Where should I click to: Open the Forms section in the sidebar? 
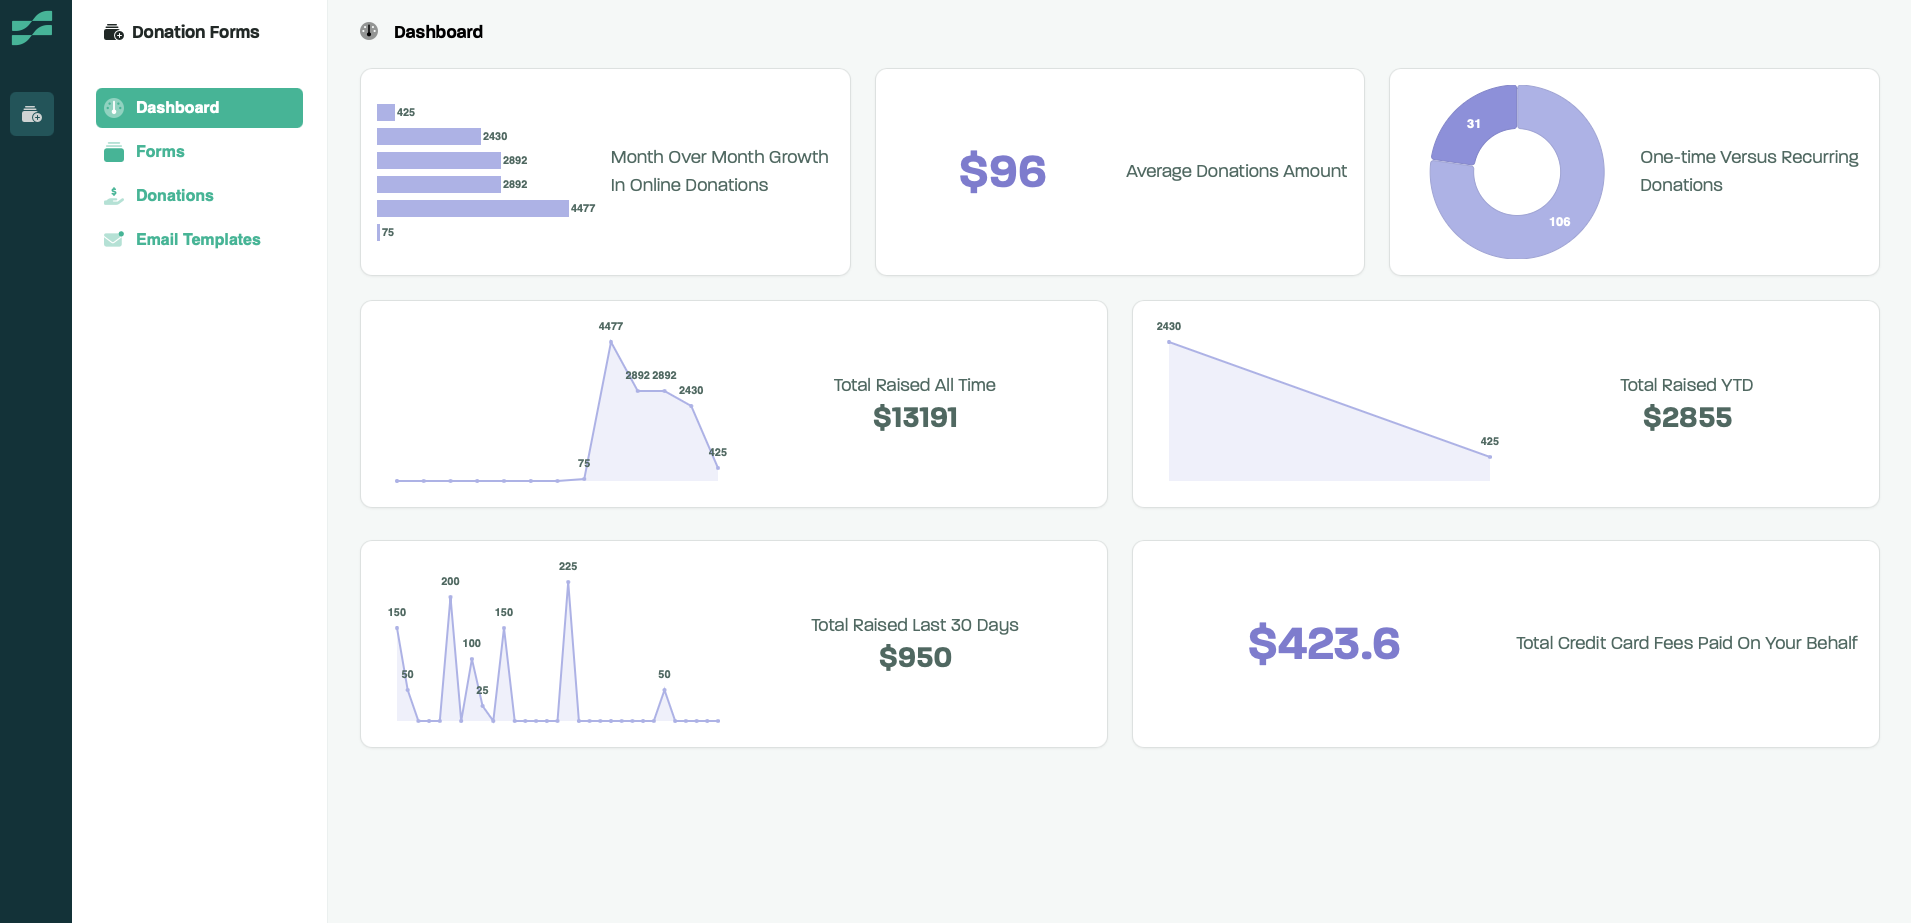pyautogui.click(x=160, y=151)
